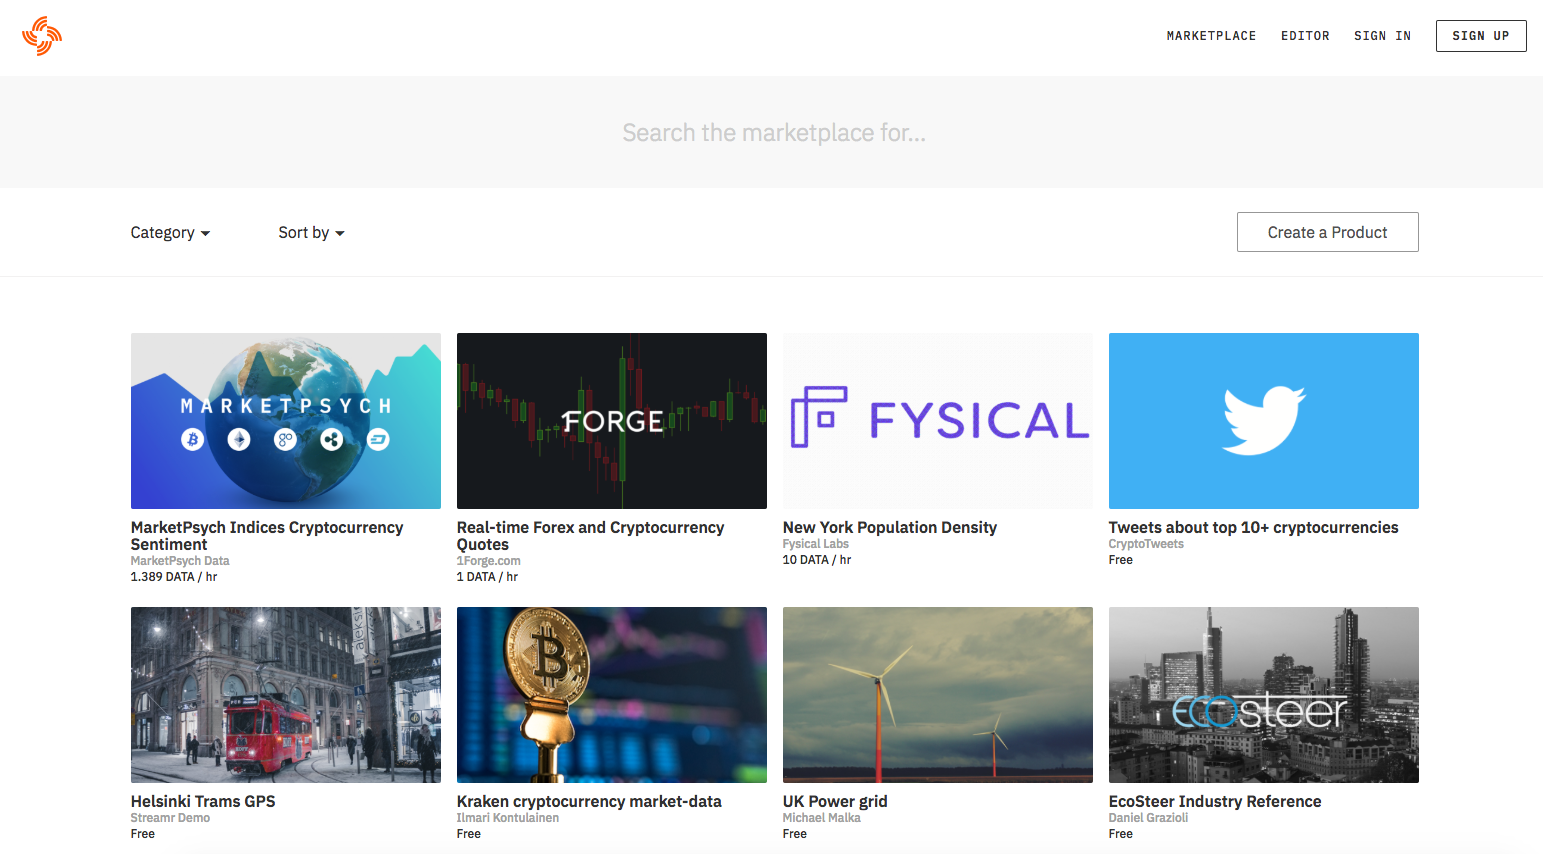This screenshot has width=1543, height=854.
Task: Open the EcoSteer product thumbnail
Action: click(x=1264, y=695)
